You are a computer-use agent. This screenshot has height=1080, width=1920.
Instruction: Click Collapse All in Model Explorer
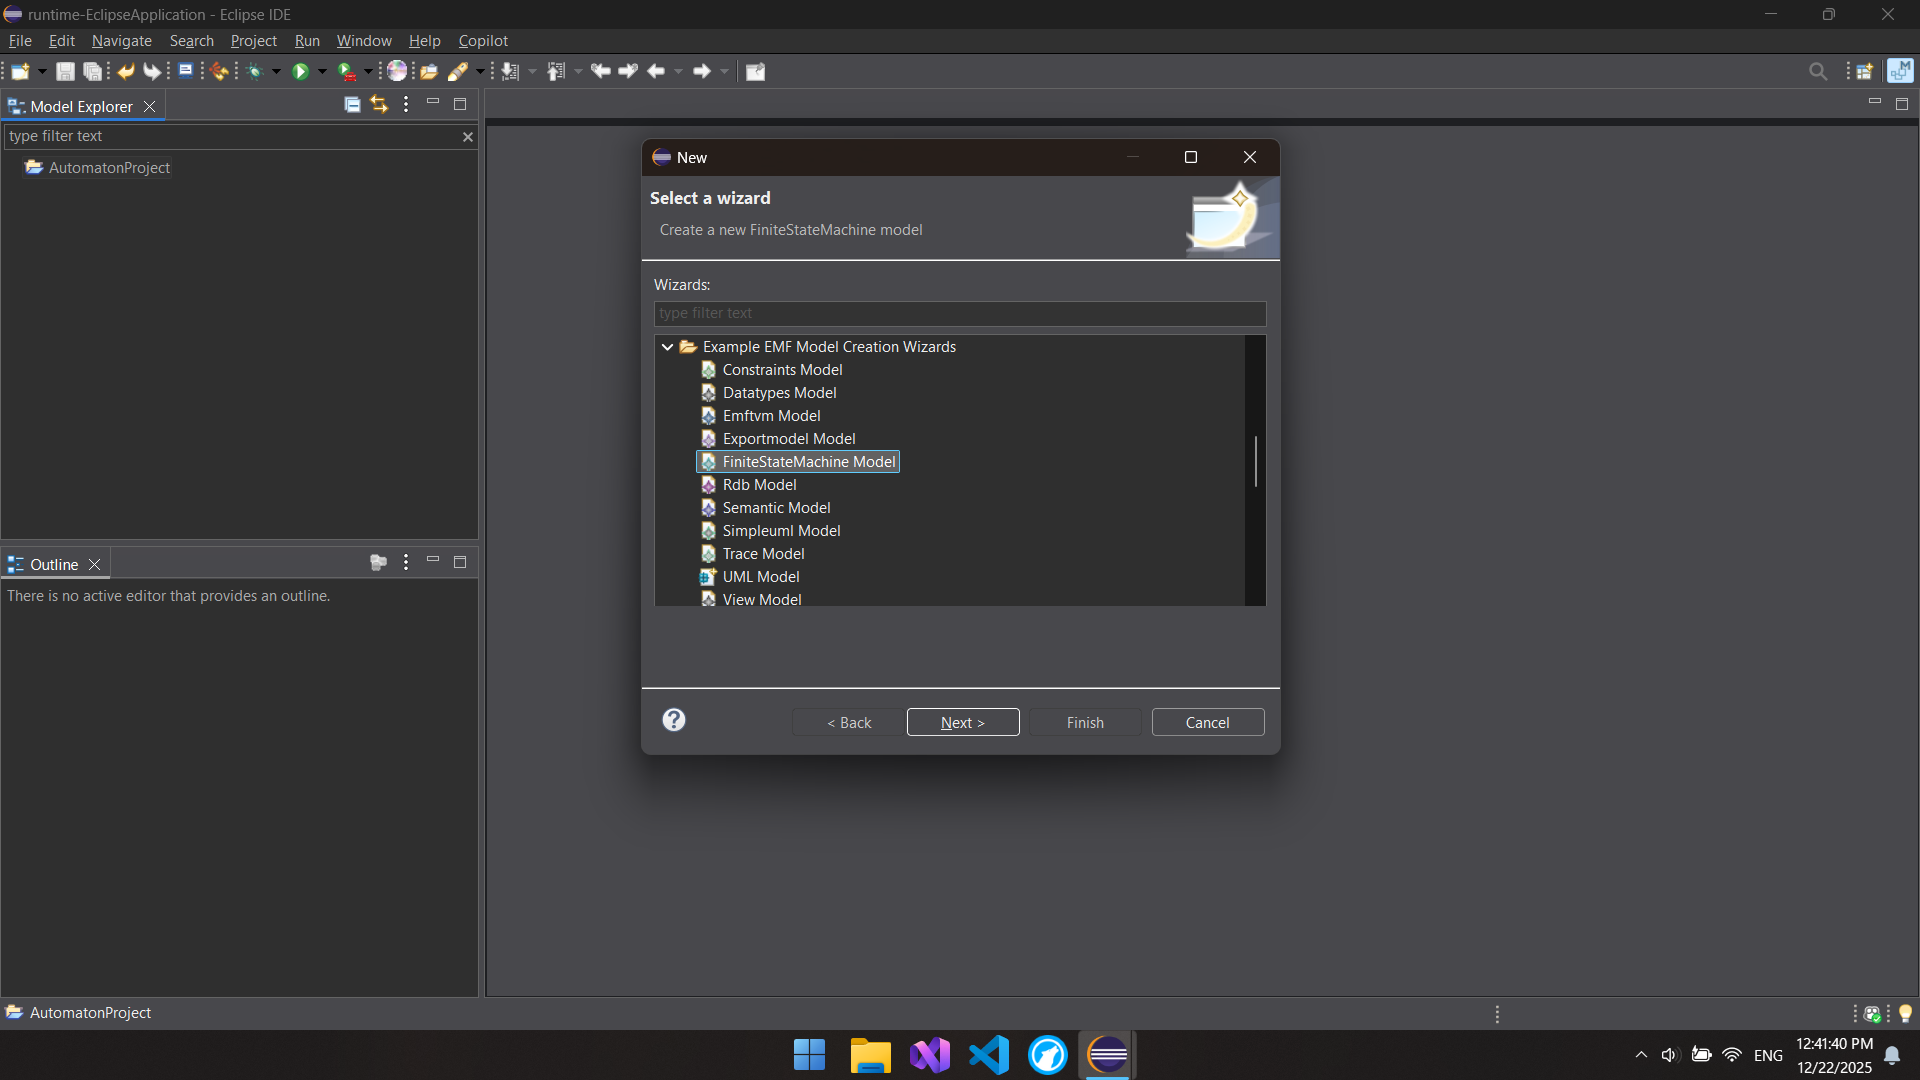pyautogui.click(x=352, y=104)
